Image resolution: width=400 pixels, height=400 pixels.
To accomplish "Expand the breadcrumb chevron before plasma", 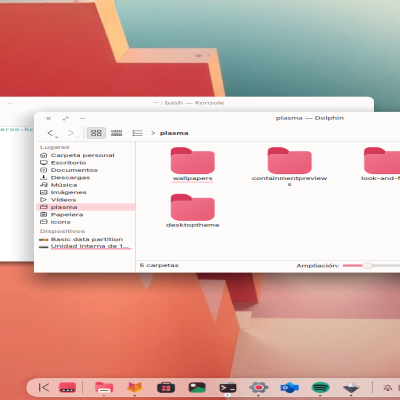I will click(x=153, y=133).
